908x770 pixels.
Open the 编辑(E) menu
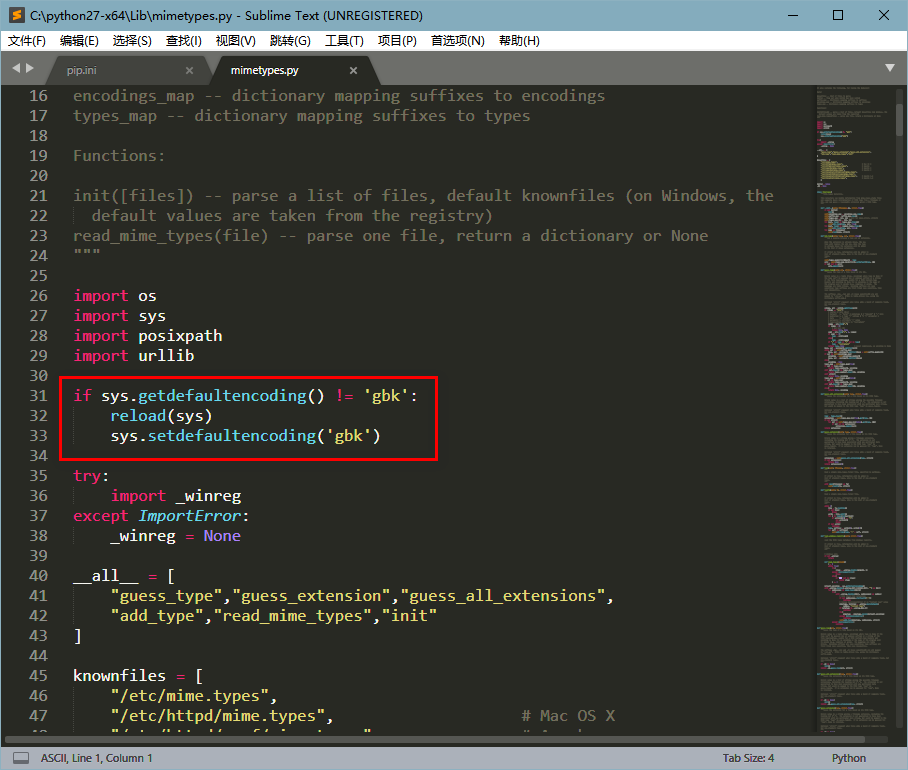pyautogui.click(x=79, y=41)
